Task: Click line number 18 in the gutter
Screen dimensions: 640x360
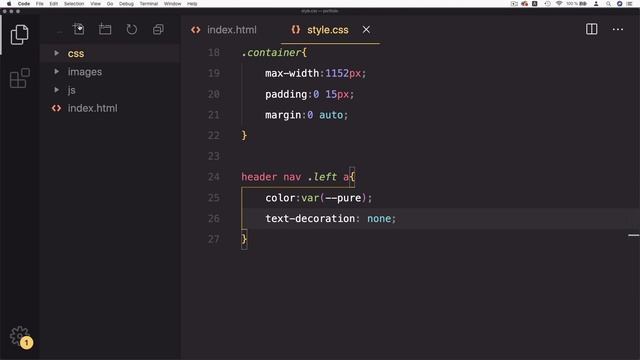Action: 213,53
